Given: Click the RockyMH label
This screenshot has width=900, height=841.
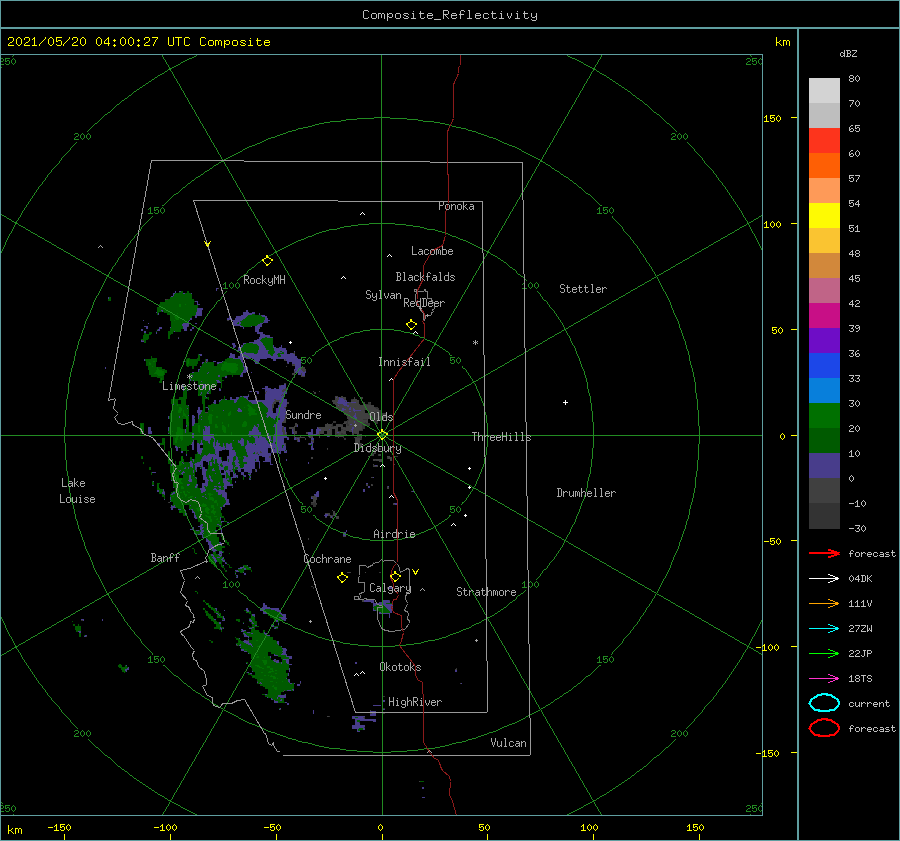Looking at the screenshot, I should [264, 280].
